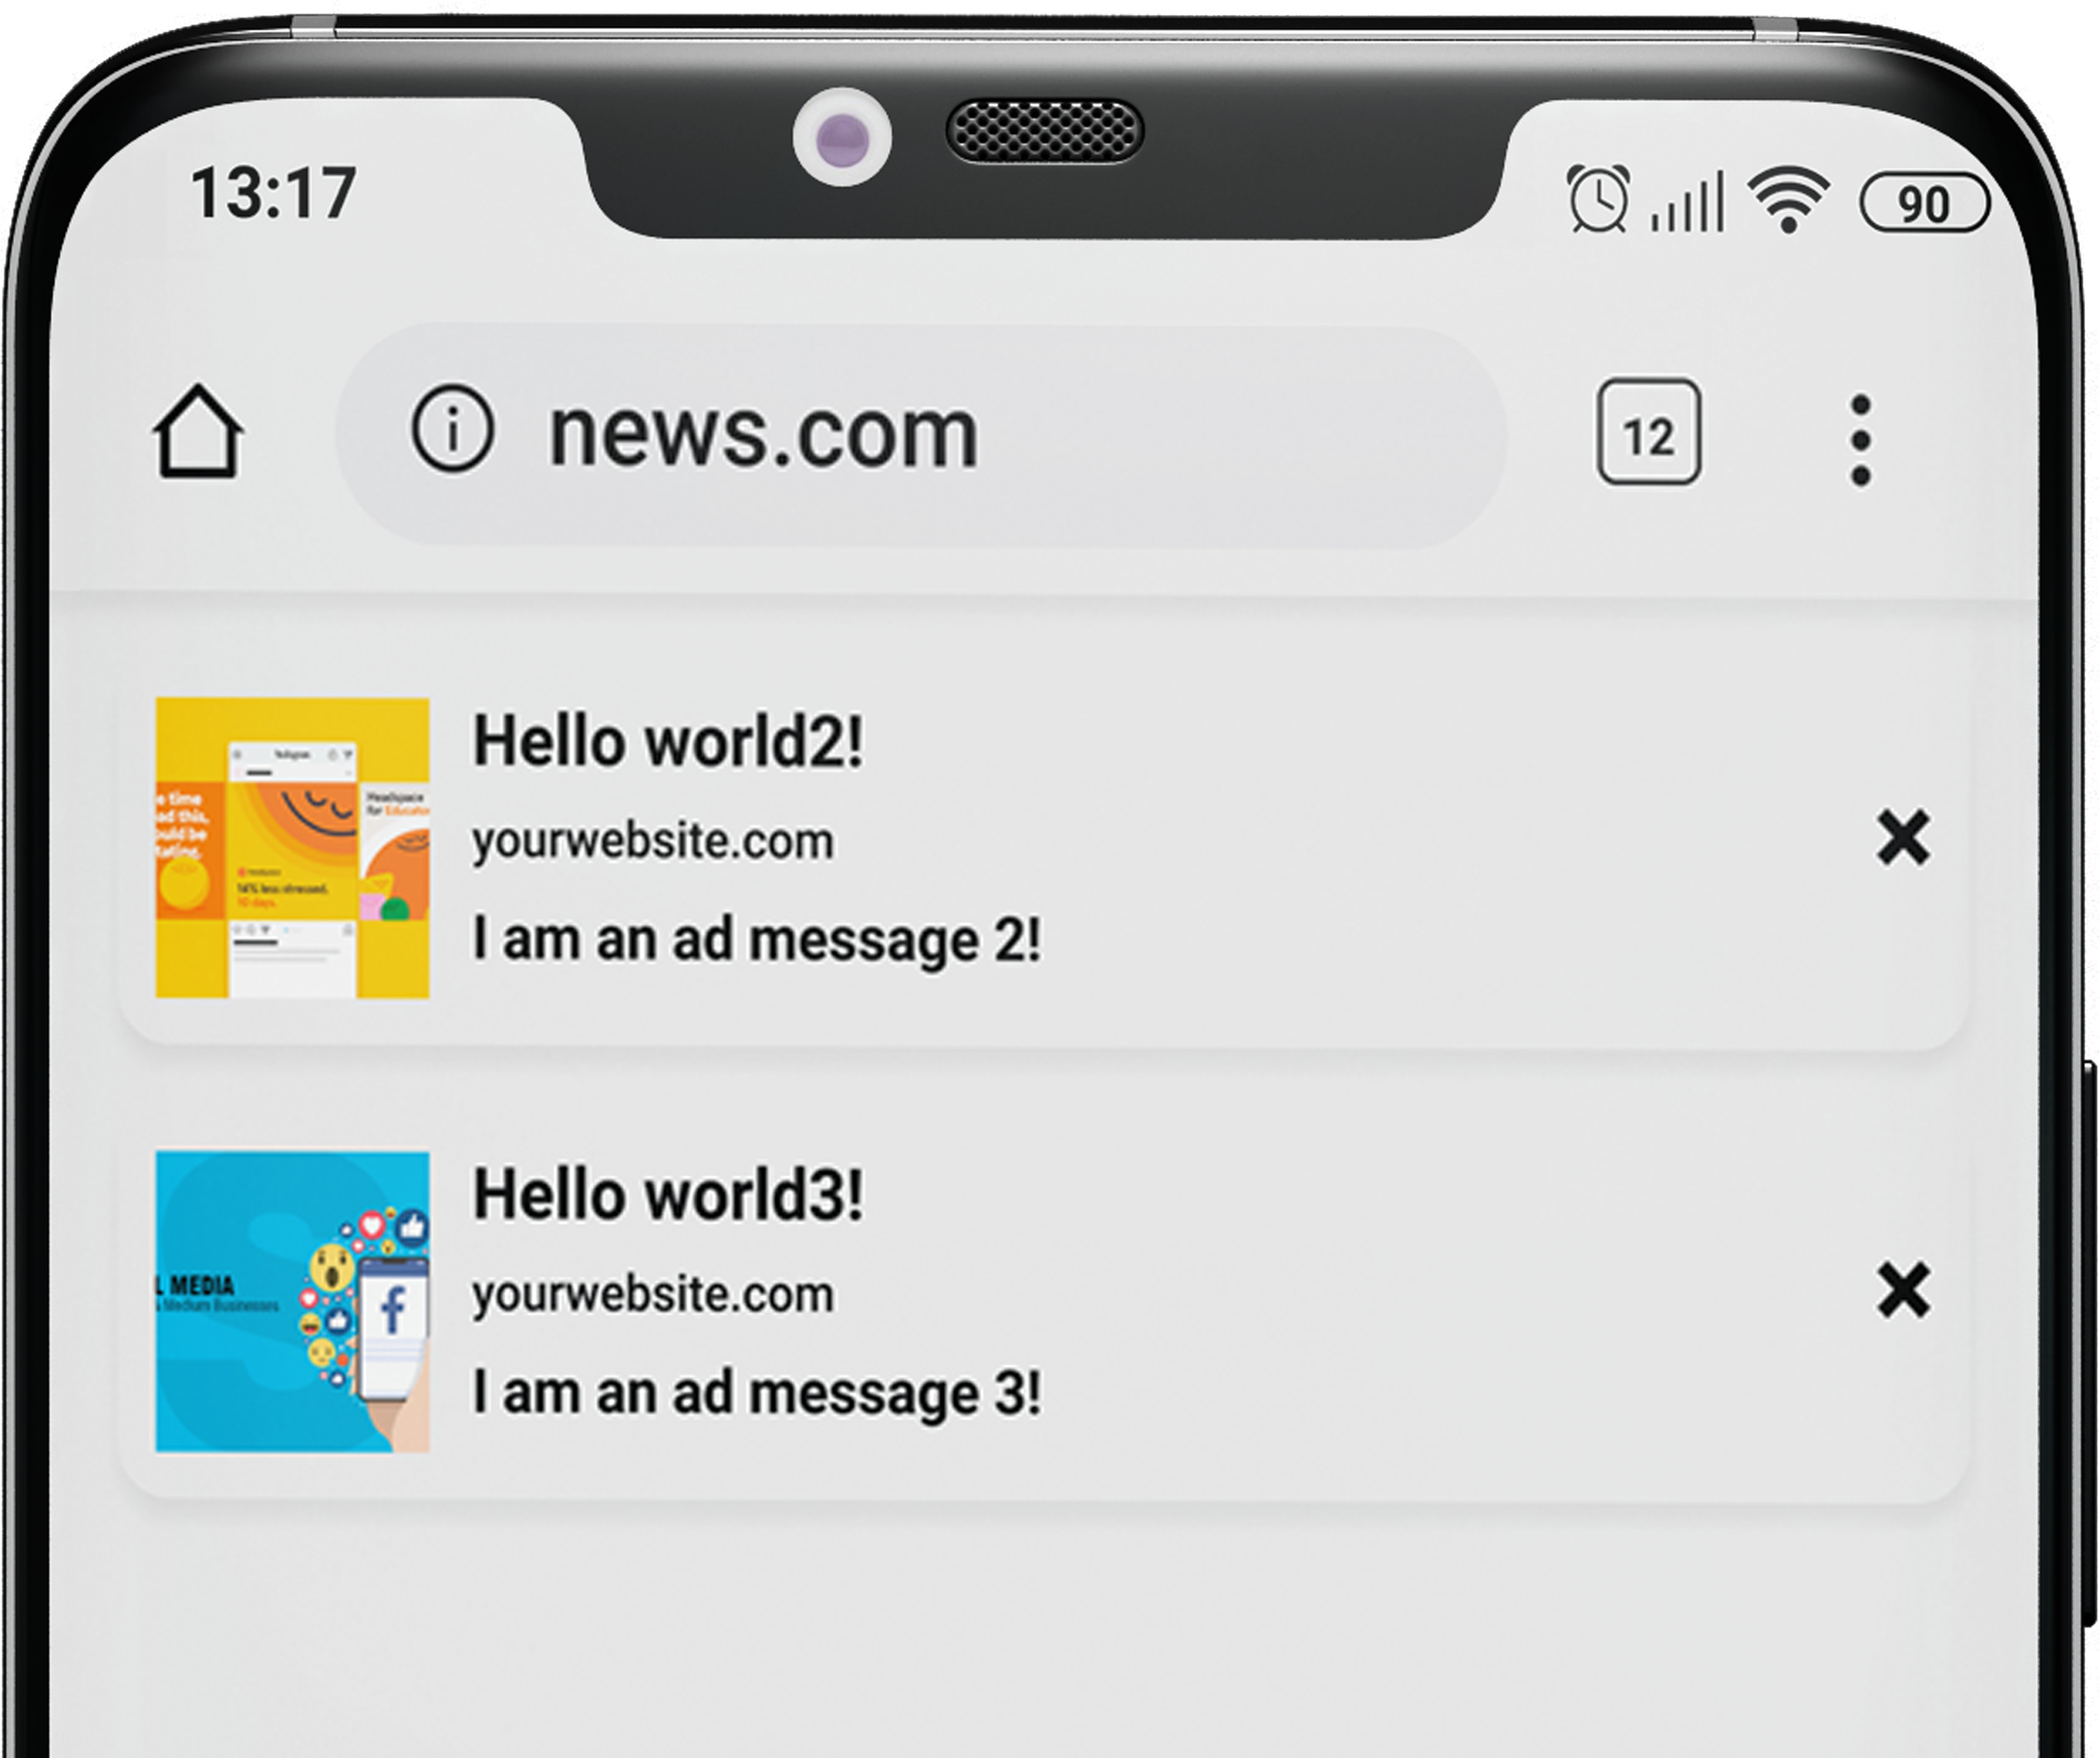2100x1758 pixels.
Task: Open the yellow Hello world2! ad thumbnail
Action: coord(292,848)
